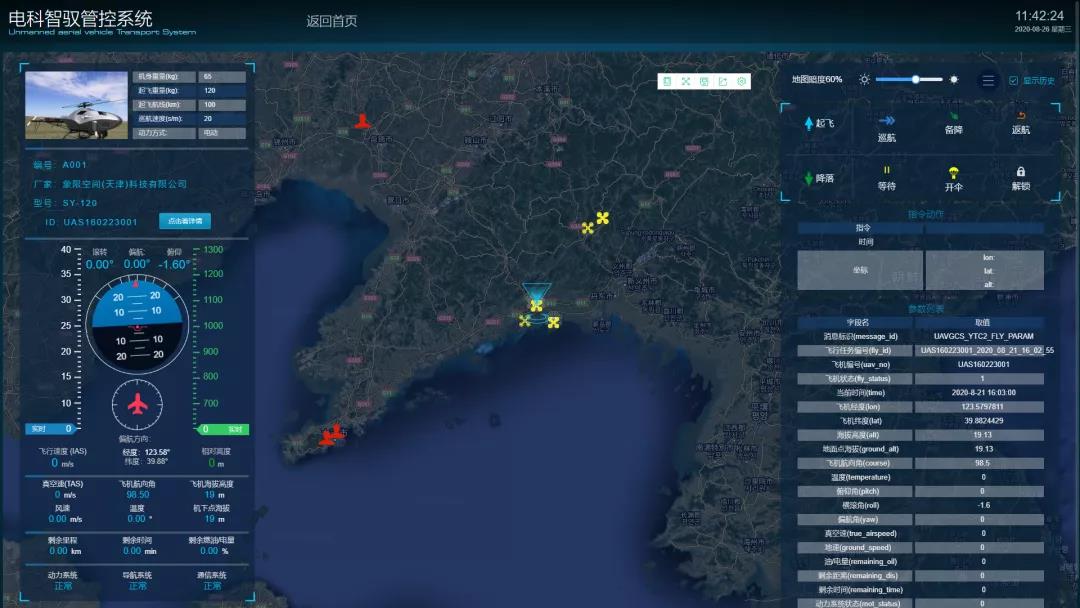1080x608 pixels.
Task: Click the red aircraft marker at top of map
Action: 362,121
